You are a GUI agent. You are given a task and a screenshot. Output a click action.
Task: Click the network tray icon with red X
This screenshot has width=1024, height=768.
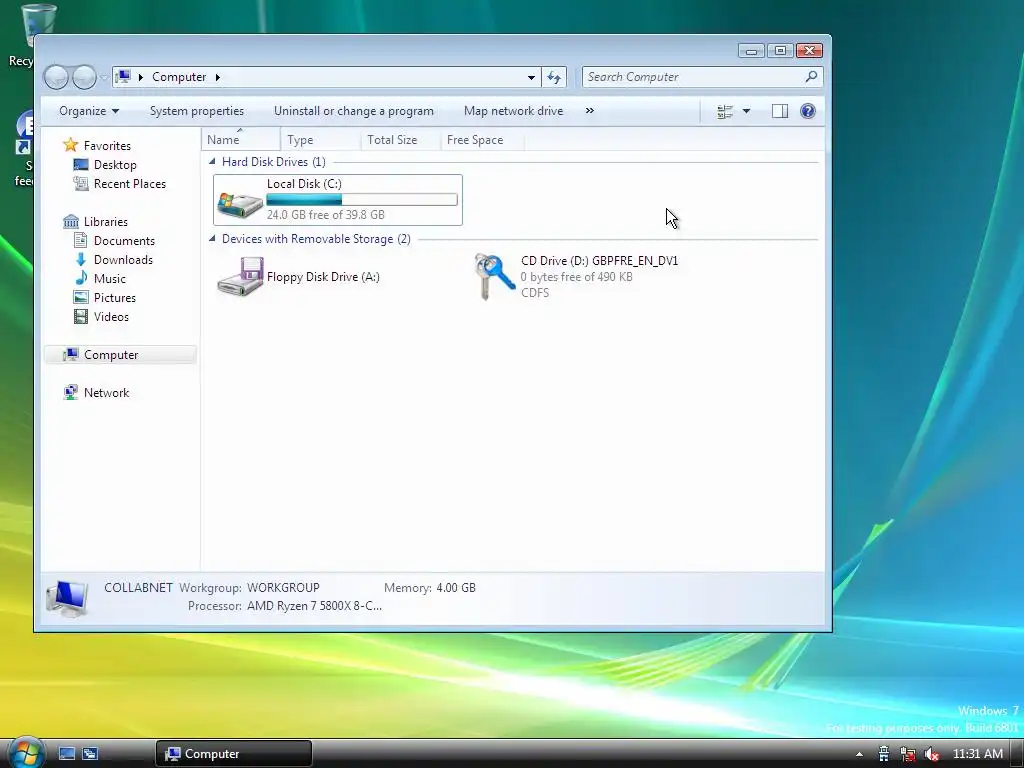[908, 754]
